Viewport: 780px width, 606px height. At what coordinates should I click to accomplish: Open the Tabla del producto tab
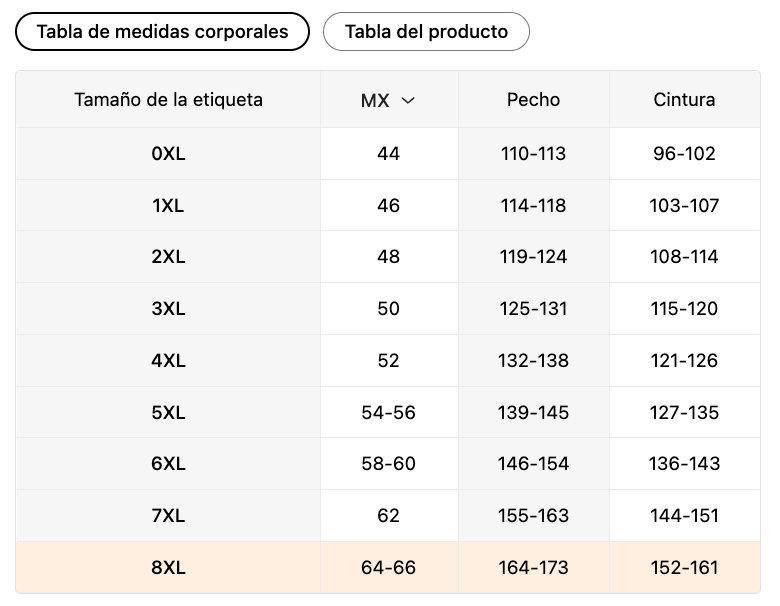[426, 32]
